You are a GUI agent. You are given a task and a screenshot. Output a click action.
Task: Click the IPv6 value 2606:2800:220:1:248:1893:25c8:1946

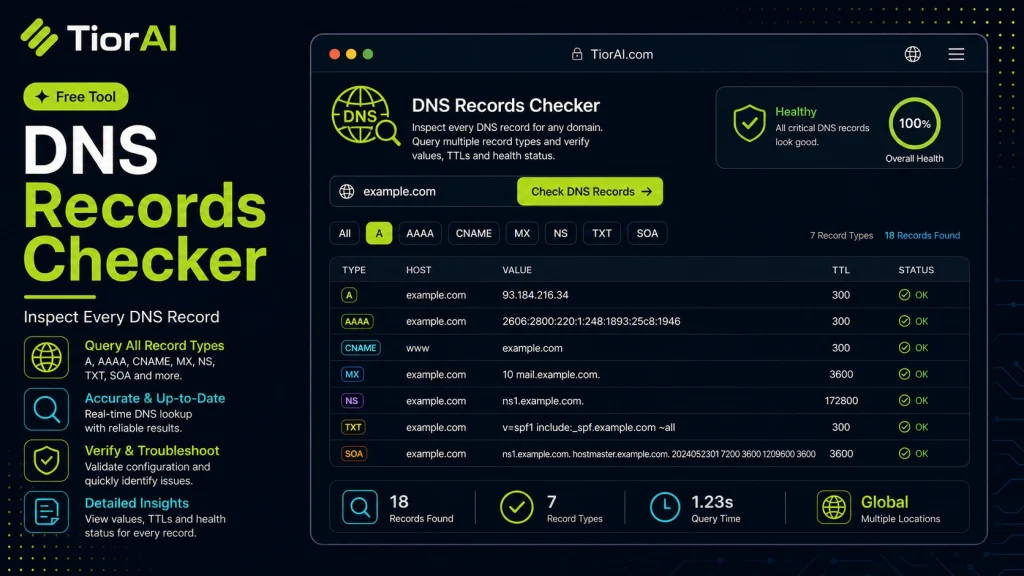pos(591,321)
